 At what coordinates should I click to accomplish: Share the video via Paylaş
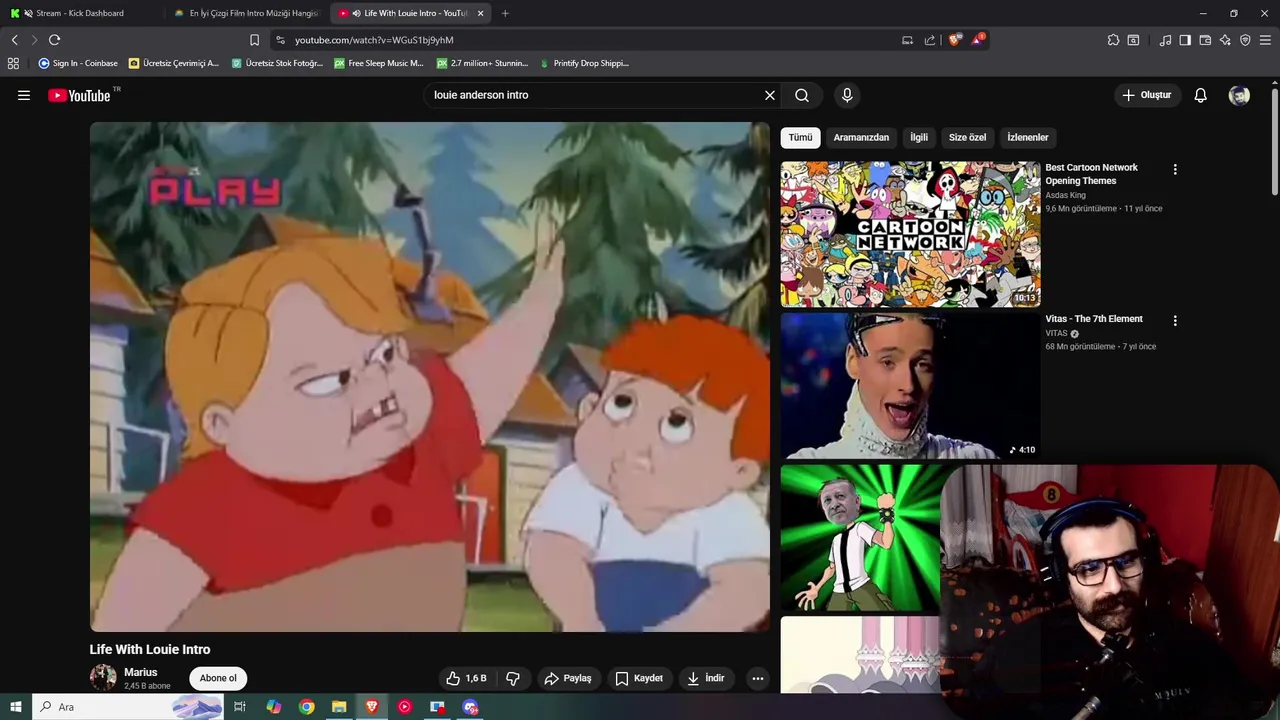click(x=567, y=678)
